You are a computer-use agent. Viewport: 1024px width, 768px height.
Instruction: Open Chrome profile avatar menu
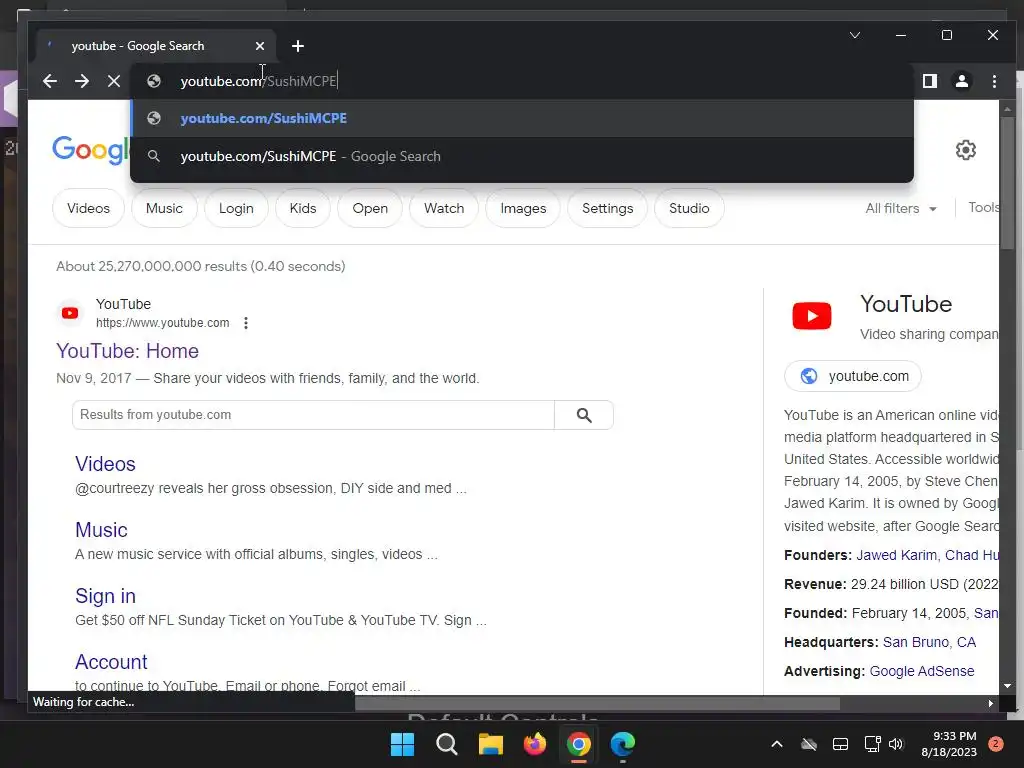[962, 81]
